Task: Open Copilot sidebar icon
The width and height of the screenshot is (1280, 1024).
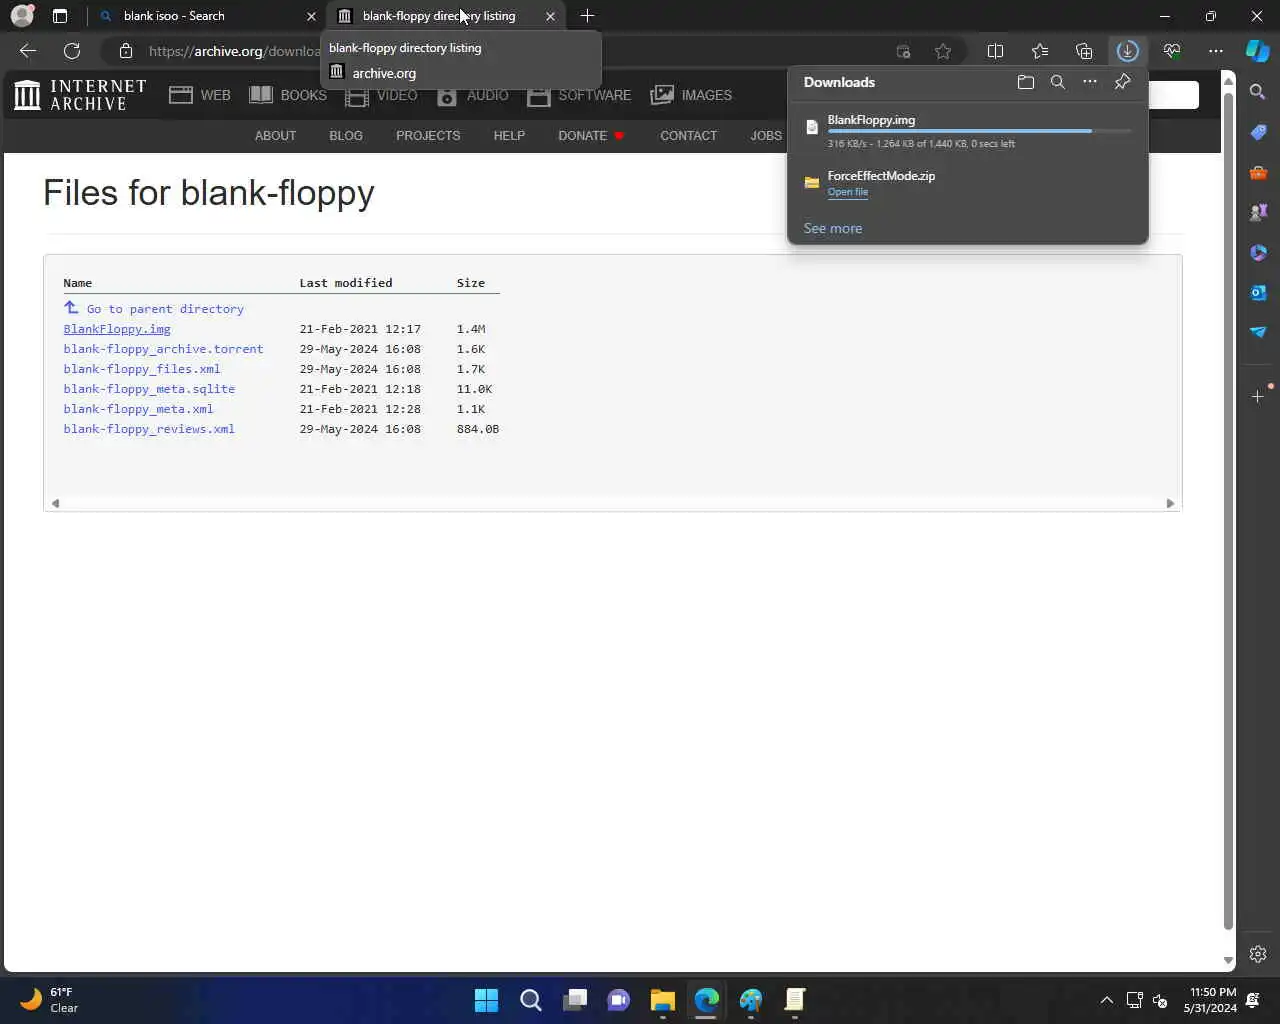Action: click(x=1258, y=50)
